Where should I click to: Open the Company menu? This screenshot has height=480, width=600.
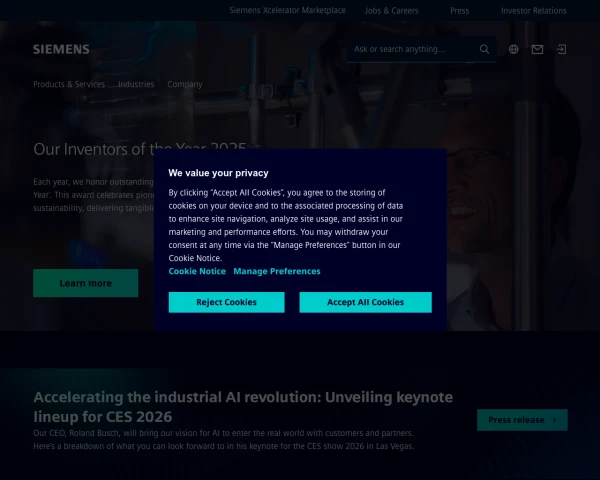click(185, 84)
